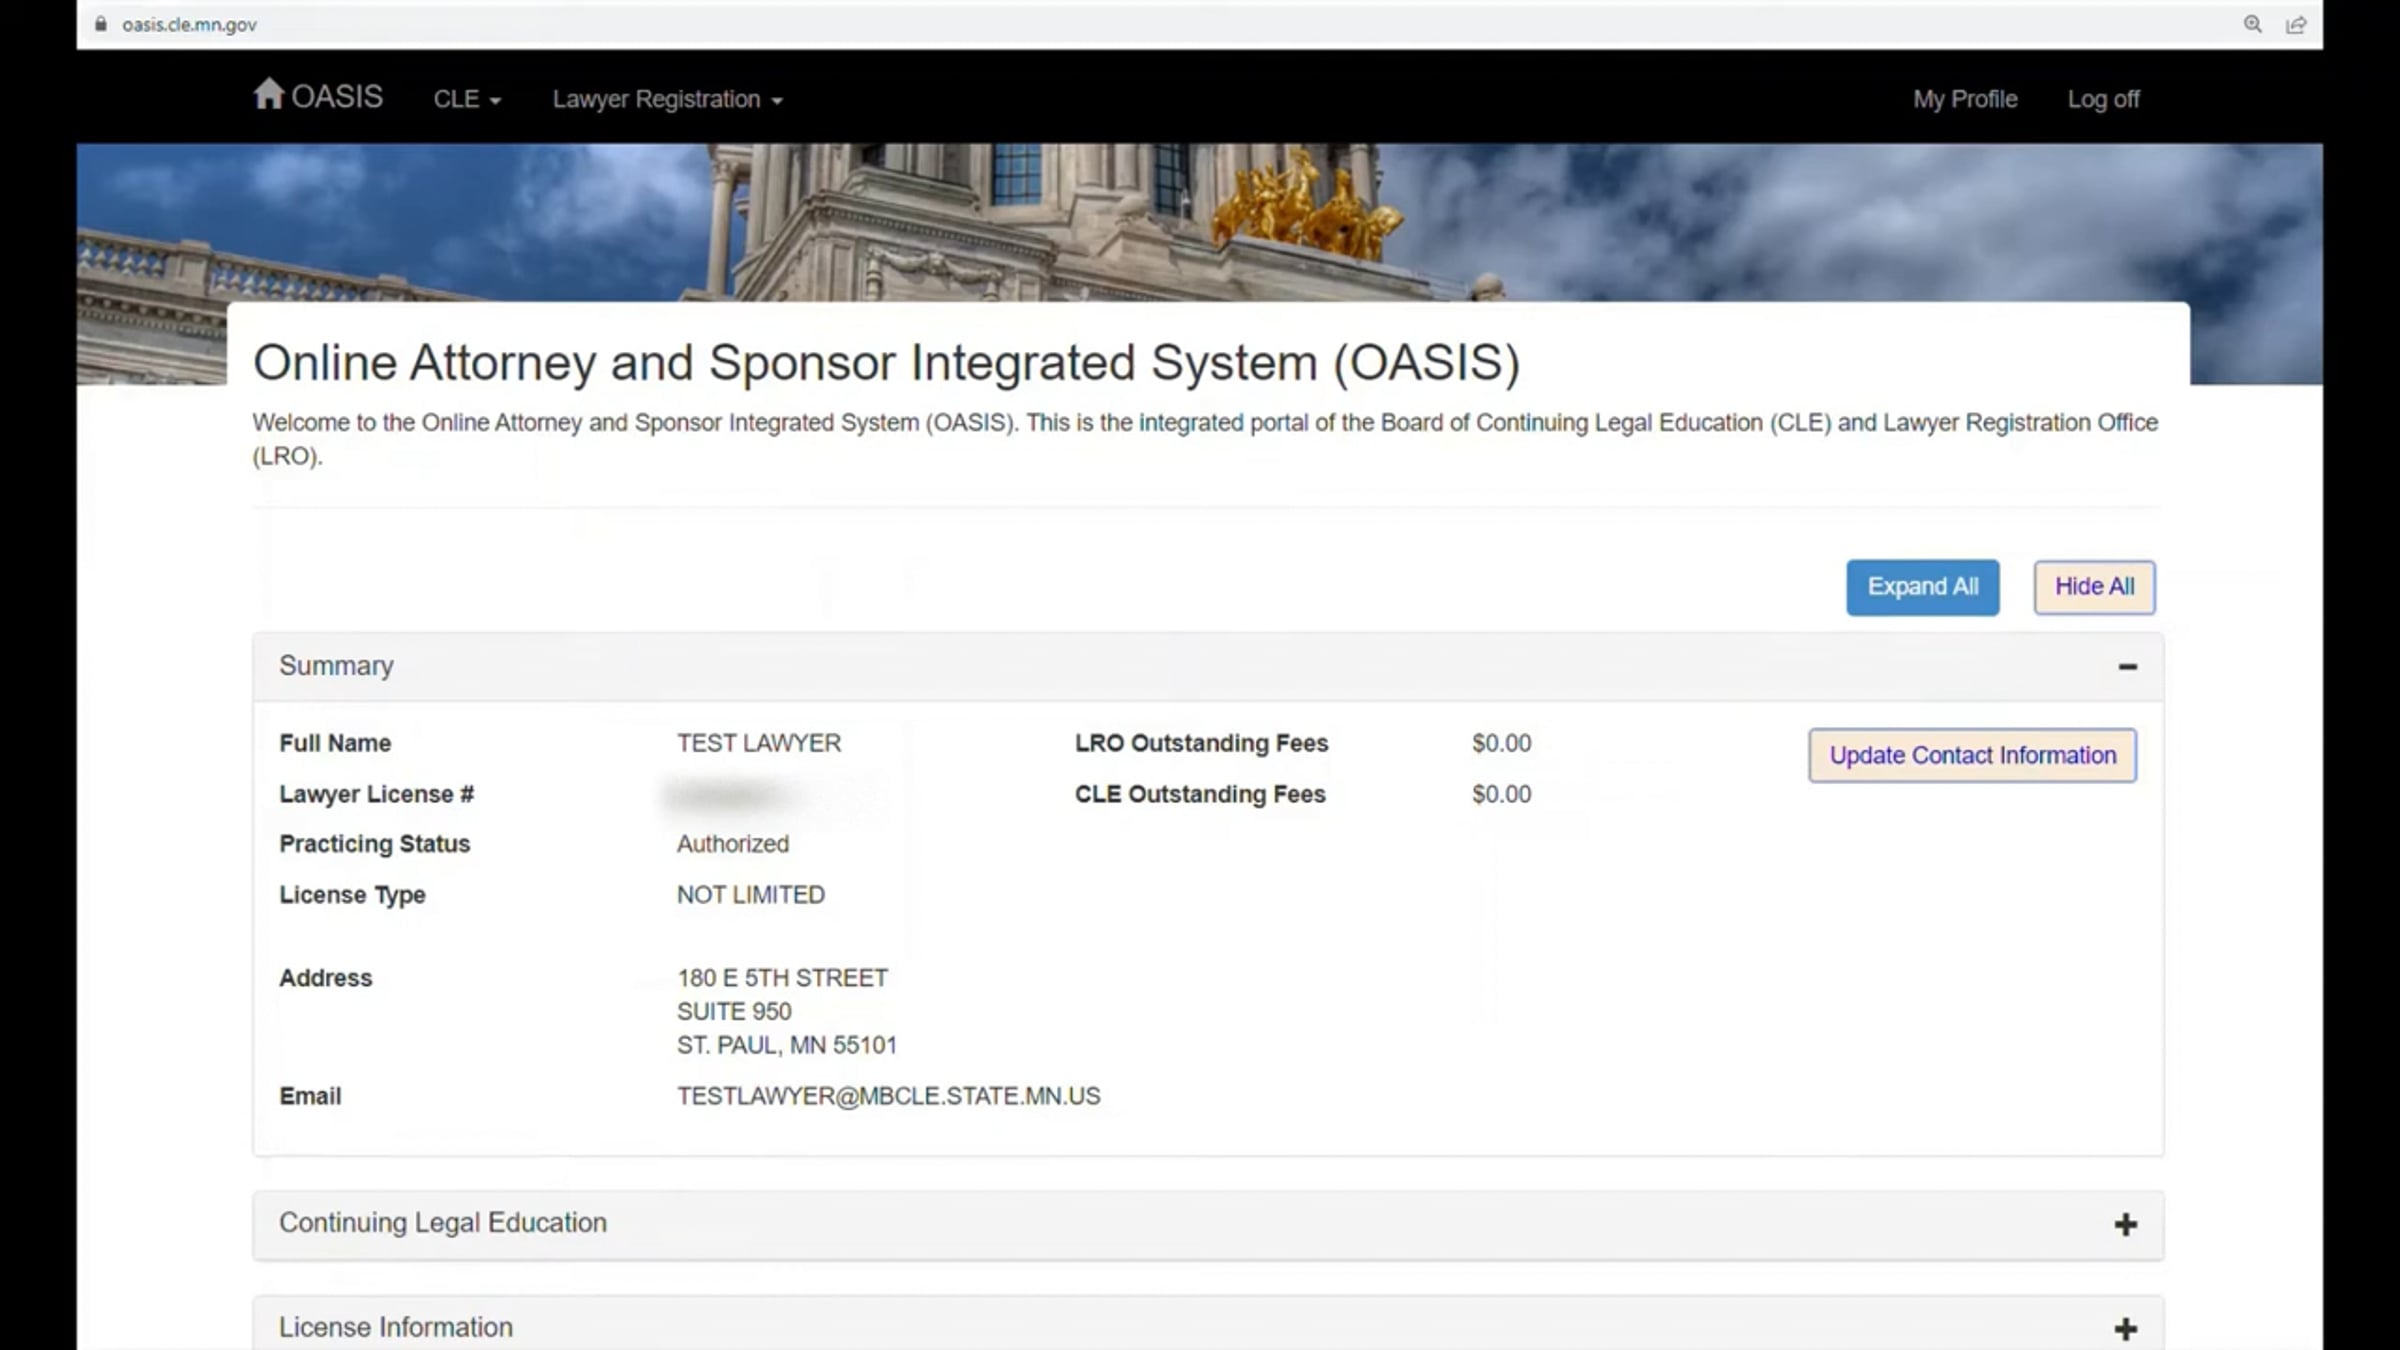The height and width of the screenshot is (1350, 2400).
Task: Click the License Information panel title
Action: point(396,1327)
